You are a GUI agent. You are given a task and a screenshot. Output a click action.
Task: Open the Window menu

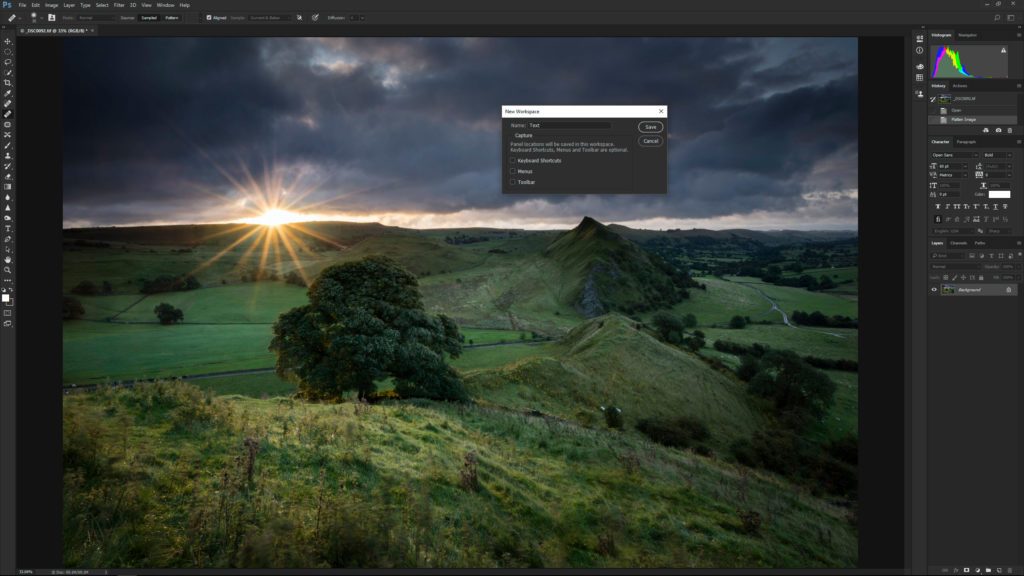[x=165, y=5]
